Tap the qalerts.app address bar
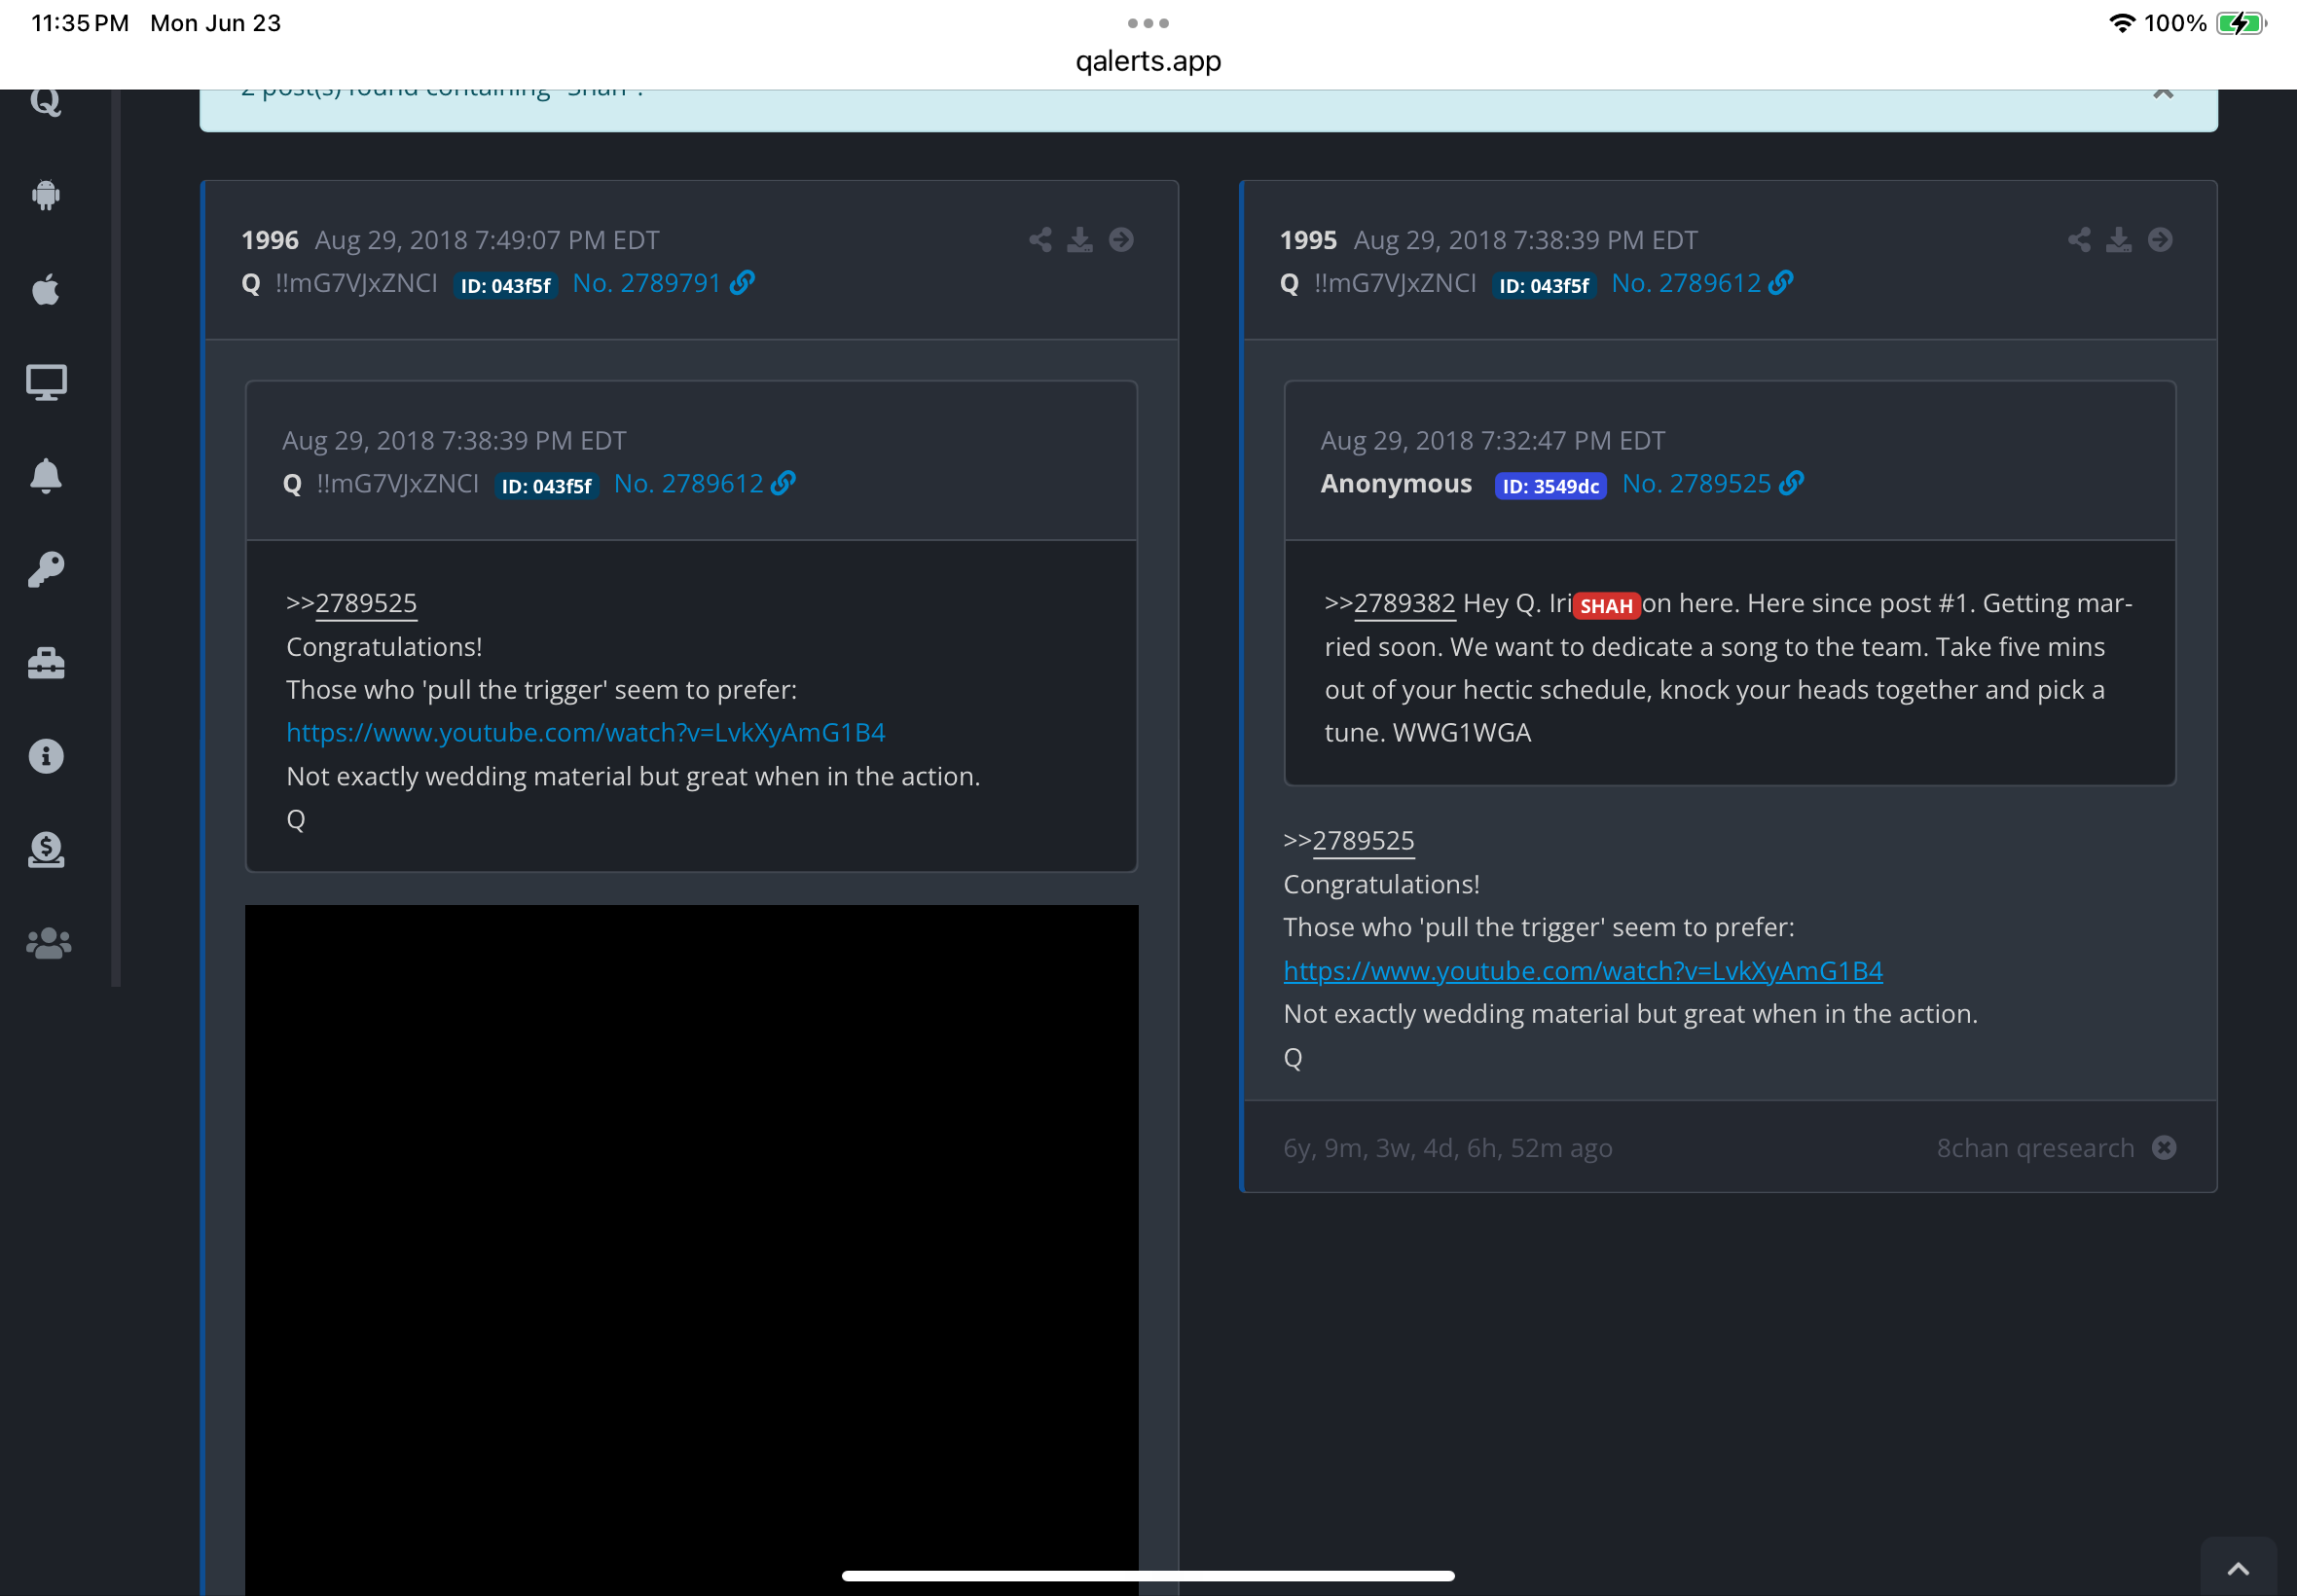Viewport: 2297px width, 1596px height. coord(1148,61)
